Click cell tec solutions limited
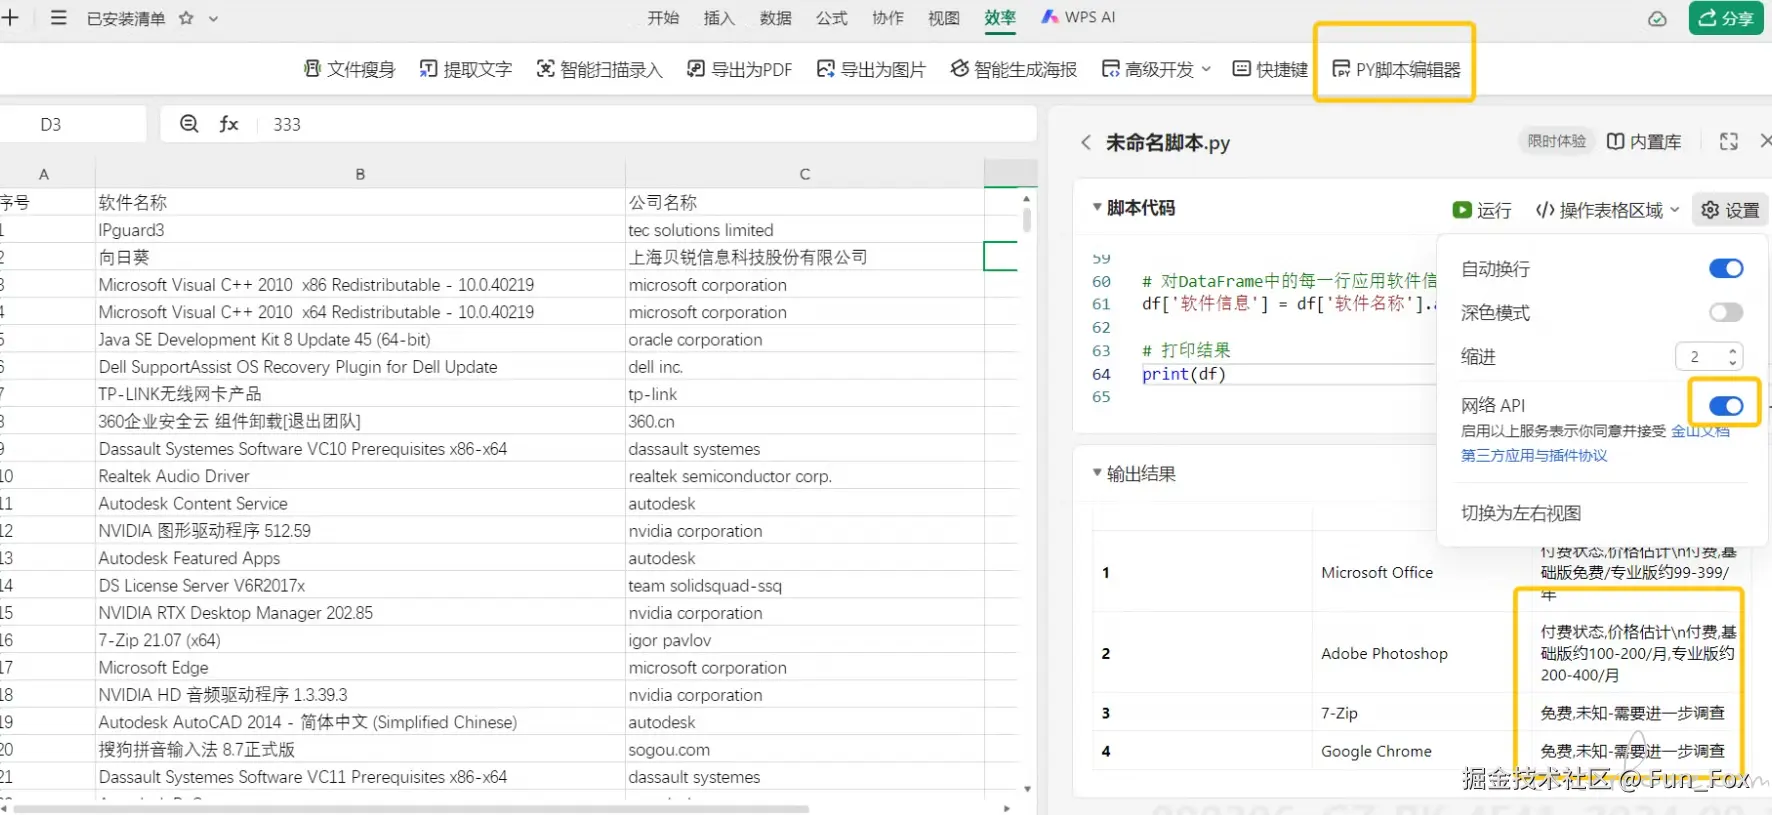Screen dimensions: 1772x815 (x=805, y=230)
